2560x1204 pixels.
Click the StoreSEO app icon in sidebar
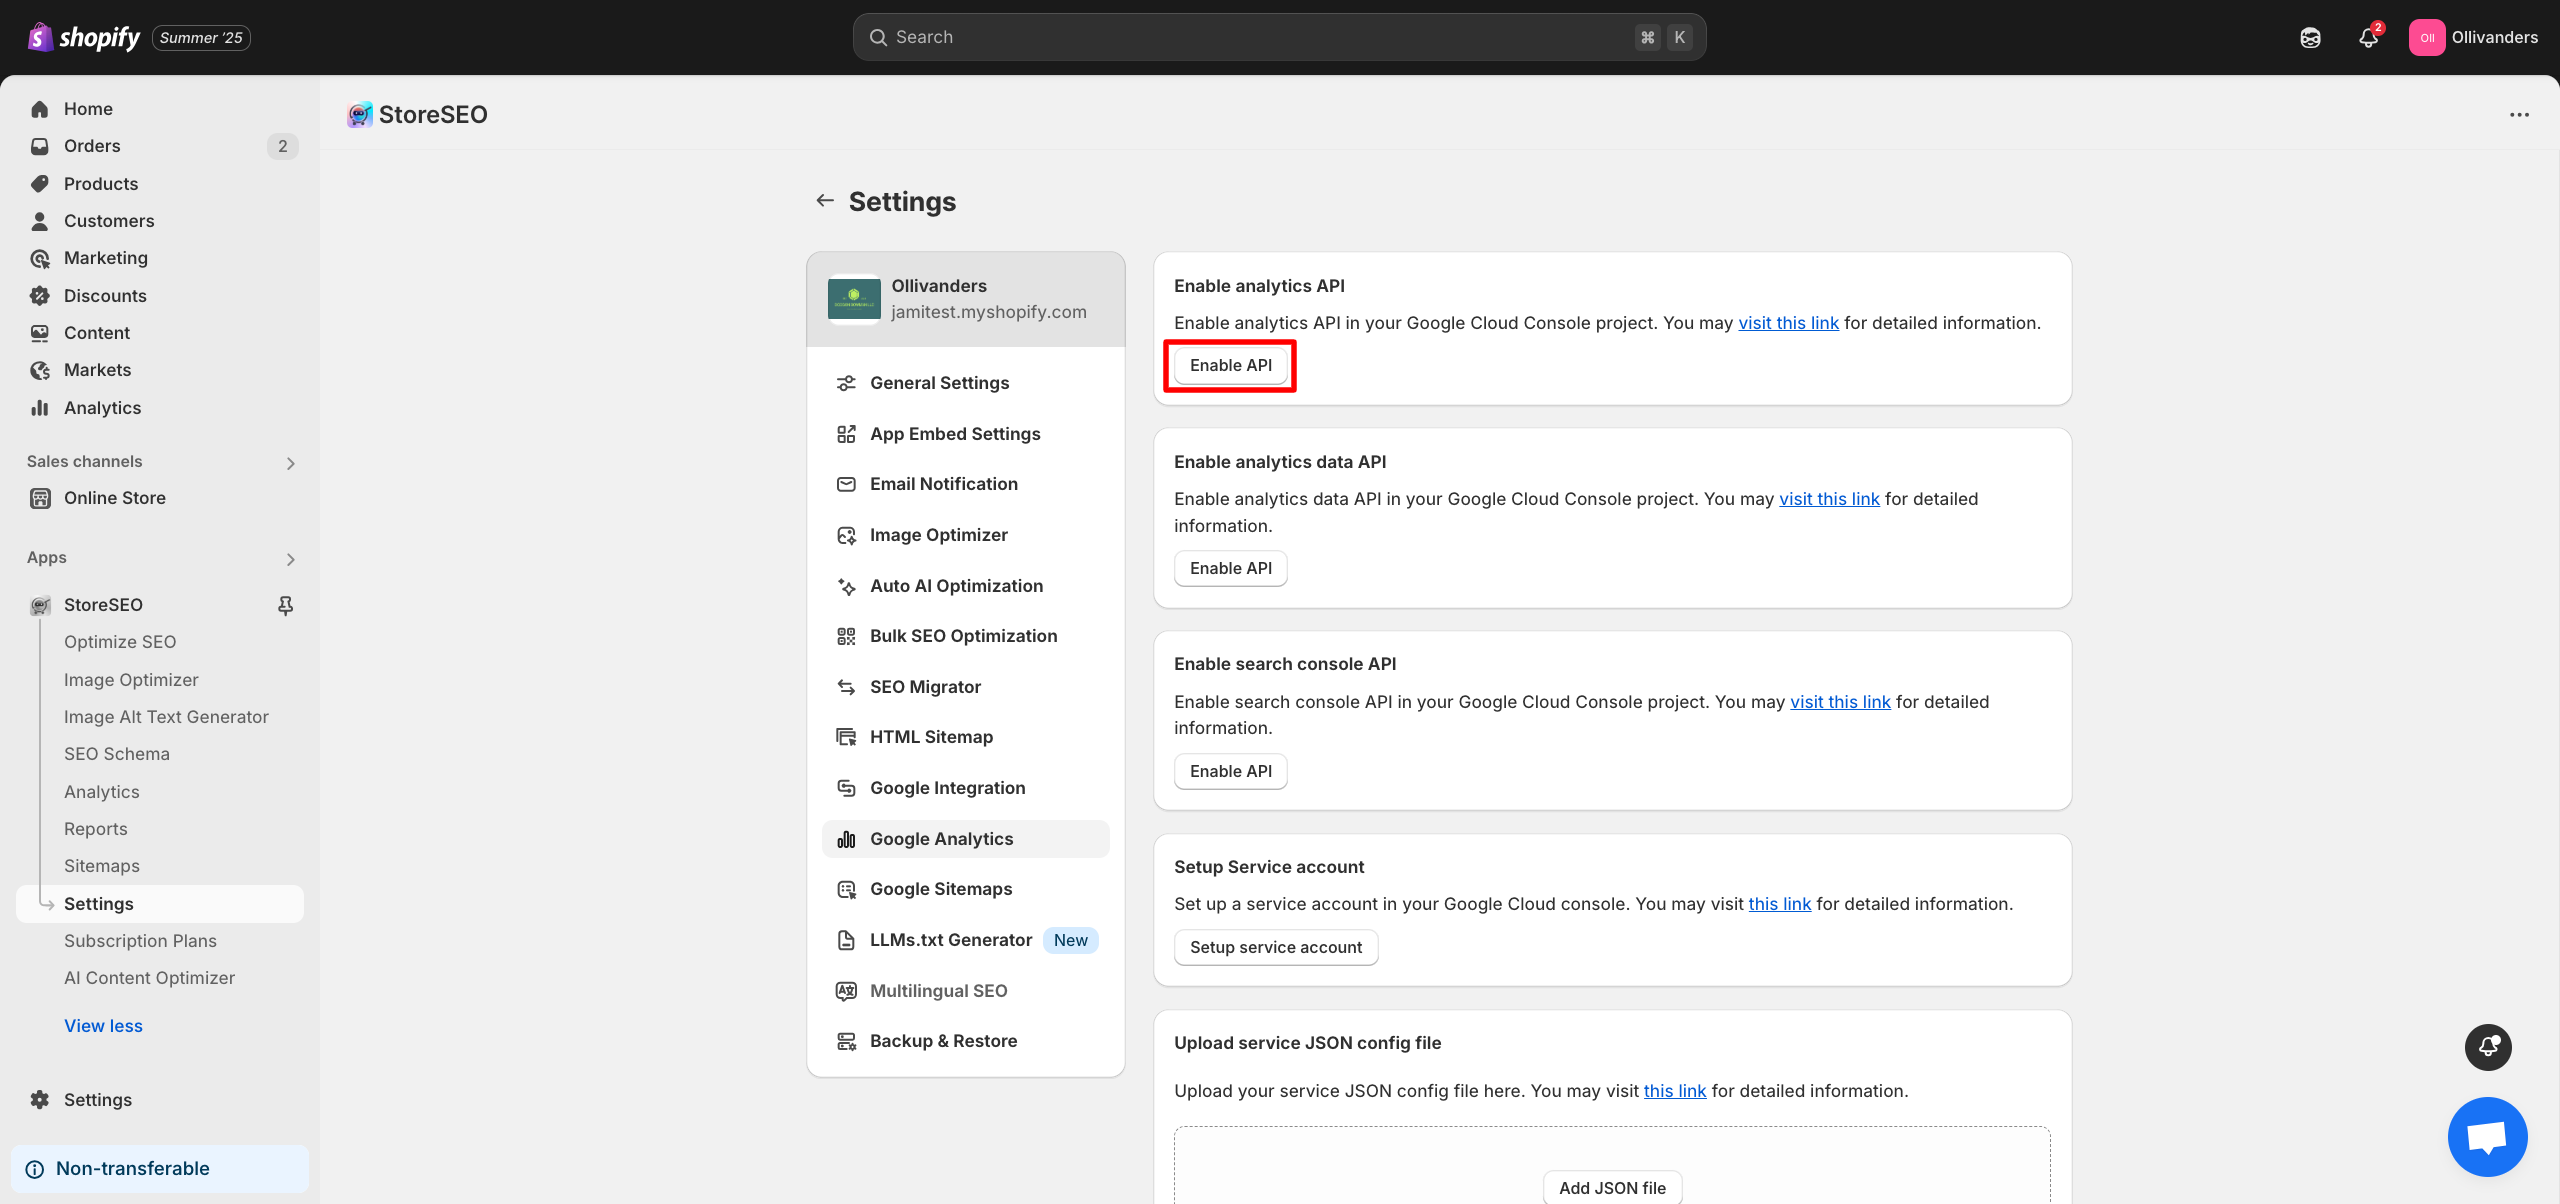(40, 605)
